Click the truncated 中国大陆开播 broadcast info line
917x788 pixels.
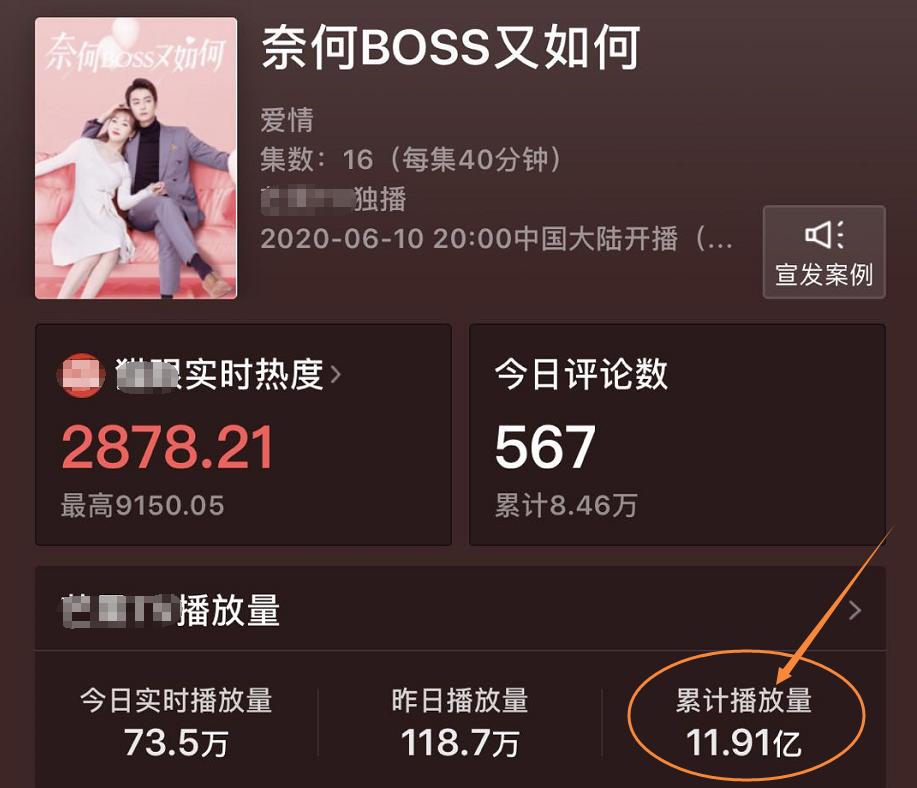[x=496, y=239]
